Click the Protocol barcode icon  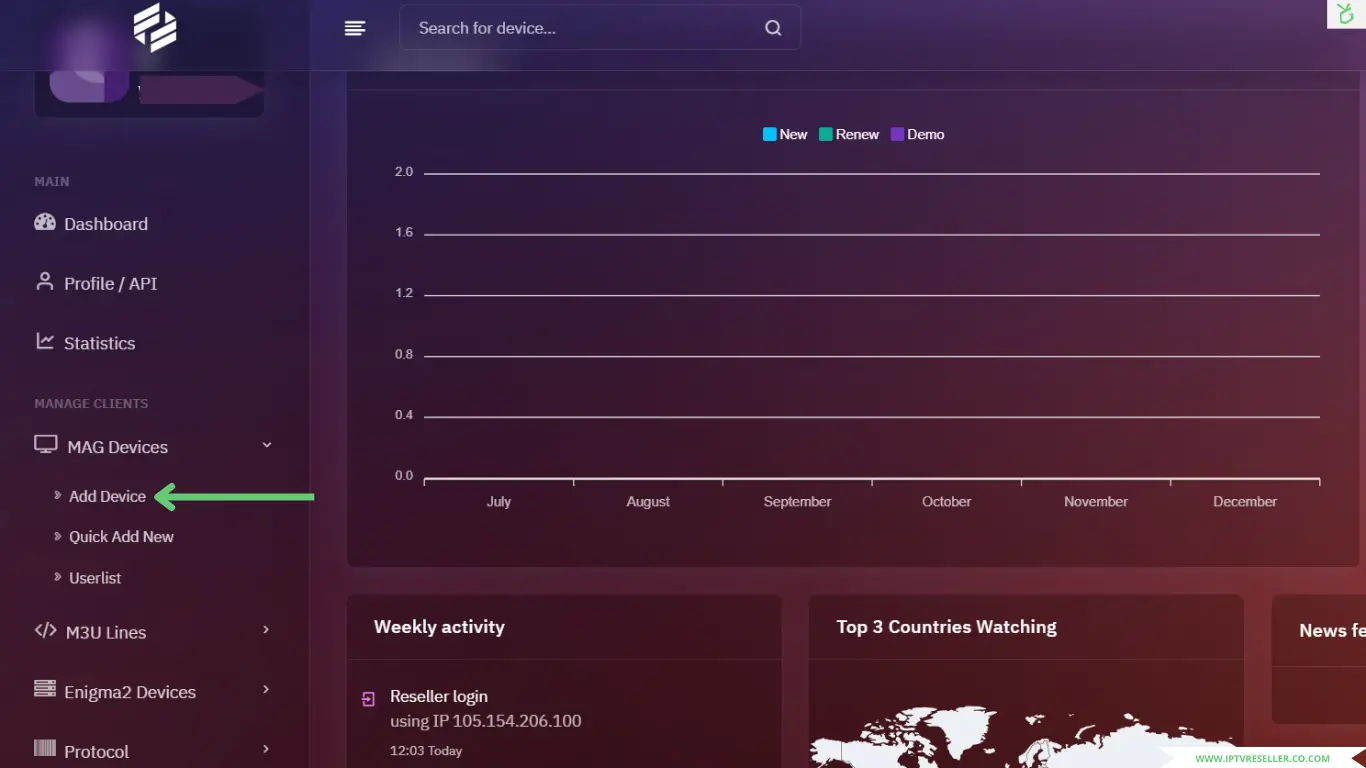[x=45, y=749]
